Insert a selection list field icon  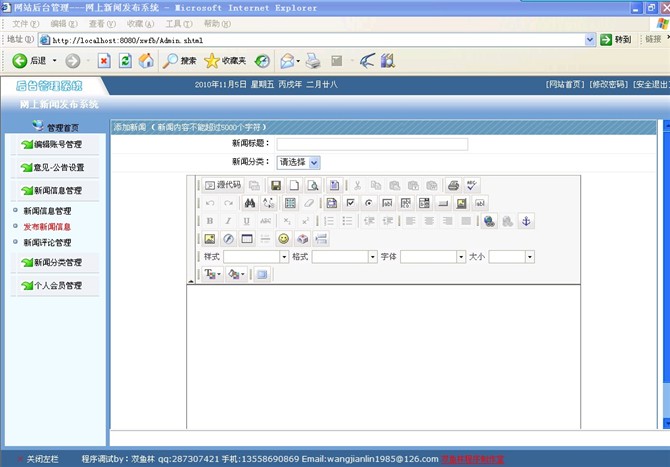click(424, 203)
